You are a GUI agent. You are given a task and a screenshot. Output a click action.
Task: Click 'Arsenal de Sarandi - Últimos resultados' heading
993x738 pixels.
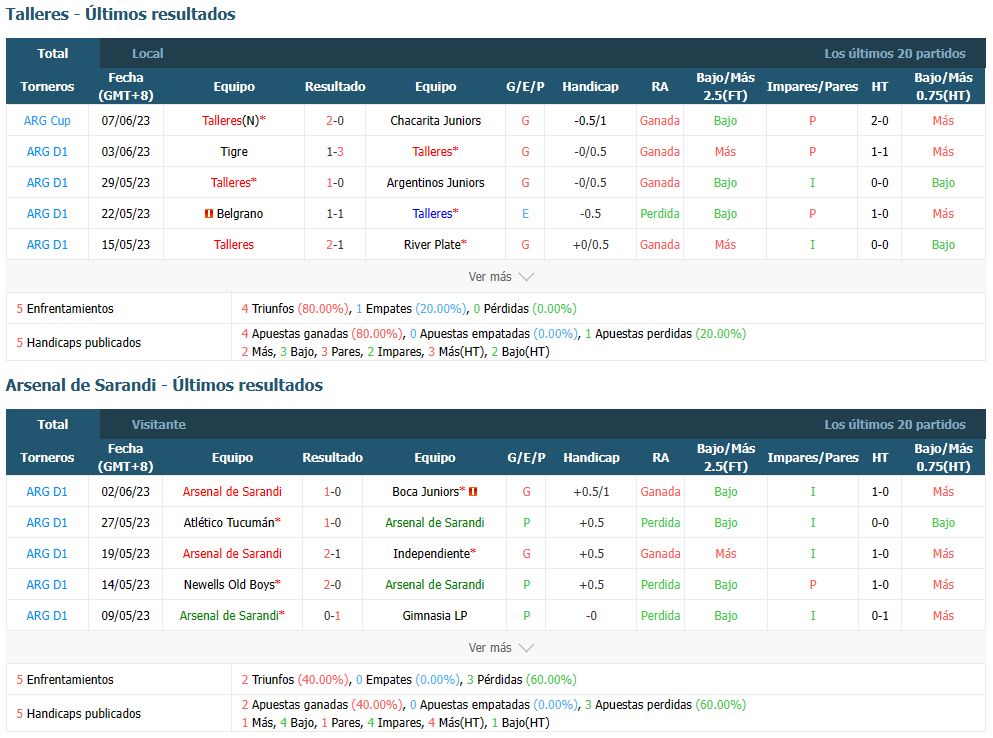(x=164, y=385)
